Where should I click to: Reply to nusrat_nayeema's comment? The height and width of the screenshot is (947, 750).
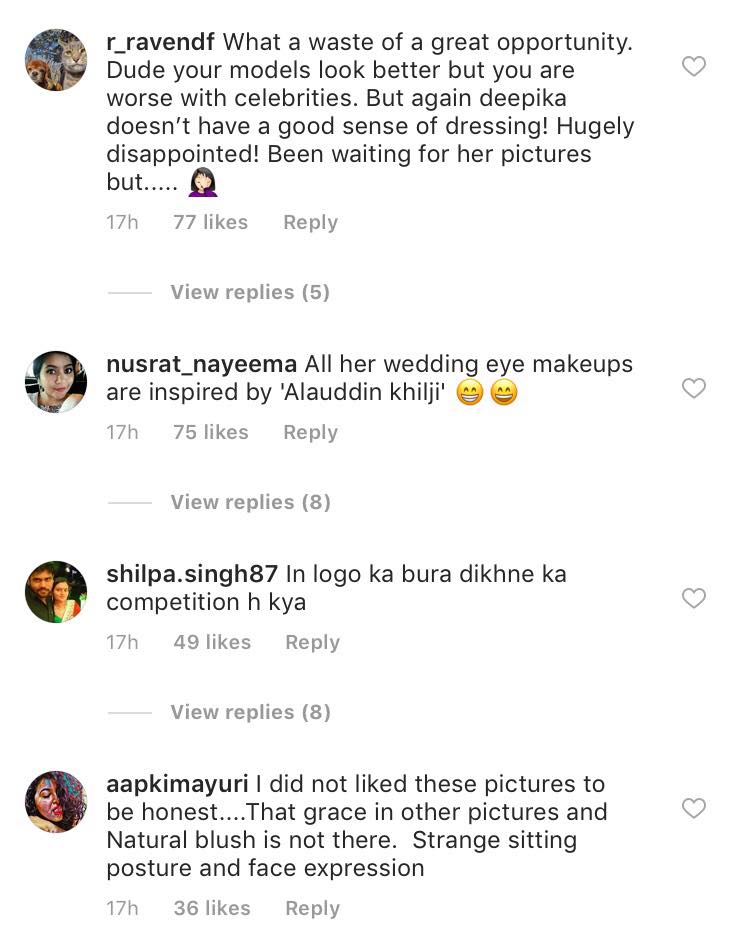(x=310, y=432)
